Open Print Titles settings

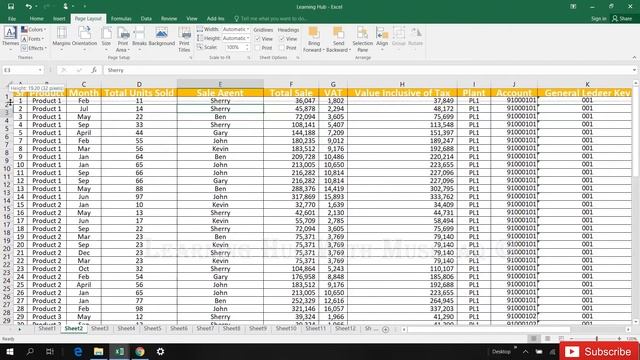(x=184, y=39)
